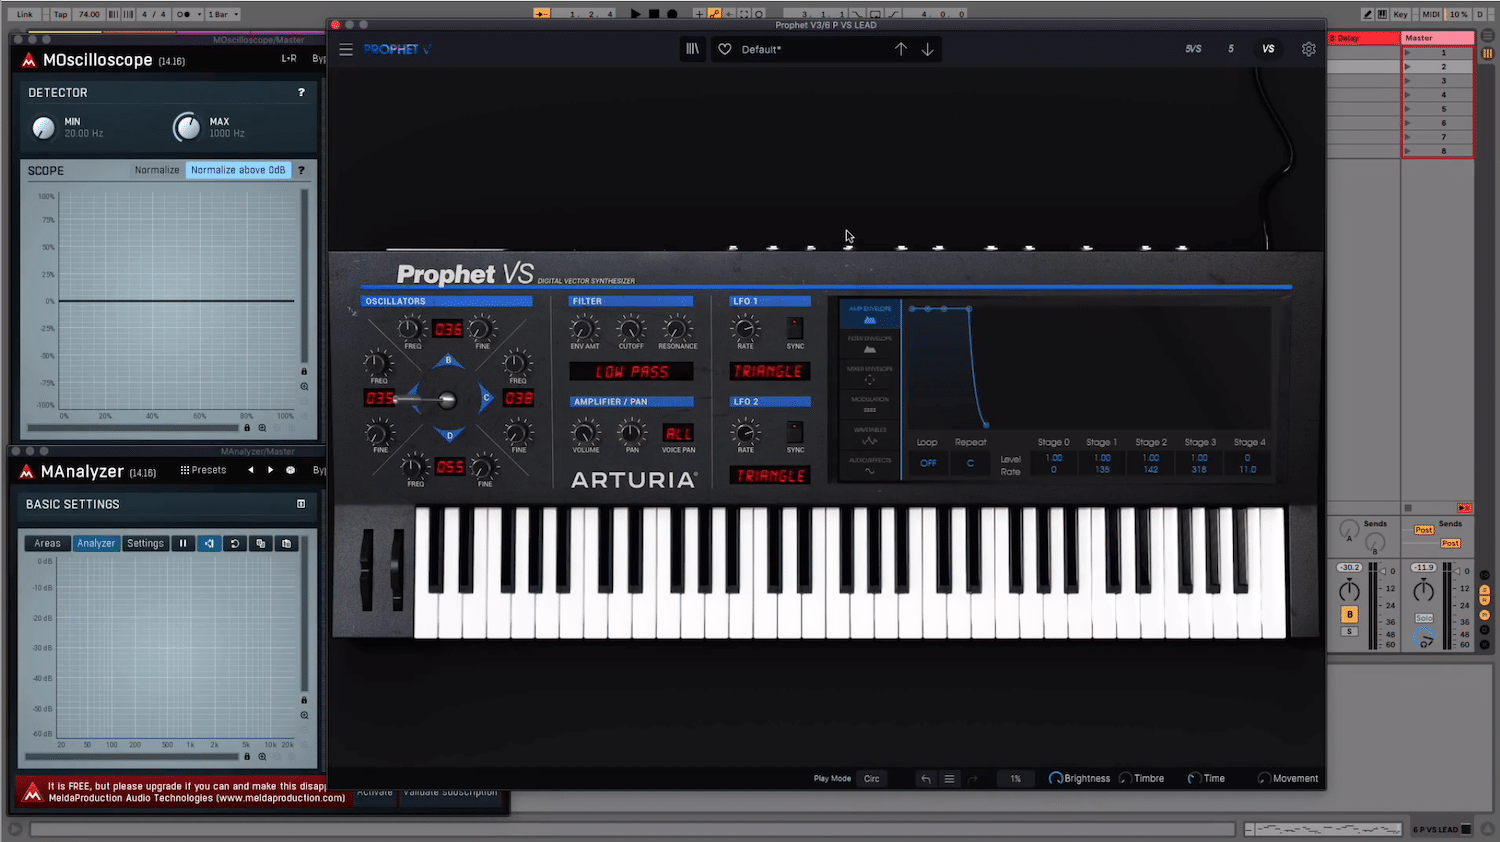Toggle LFO 1 Sync switch

click(x=795, y=328)
